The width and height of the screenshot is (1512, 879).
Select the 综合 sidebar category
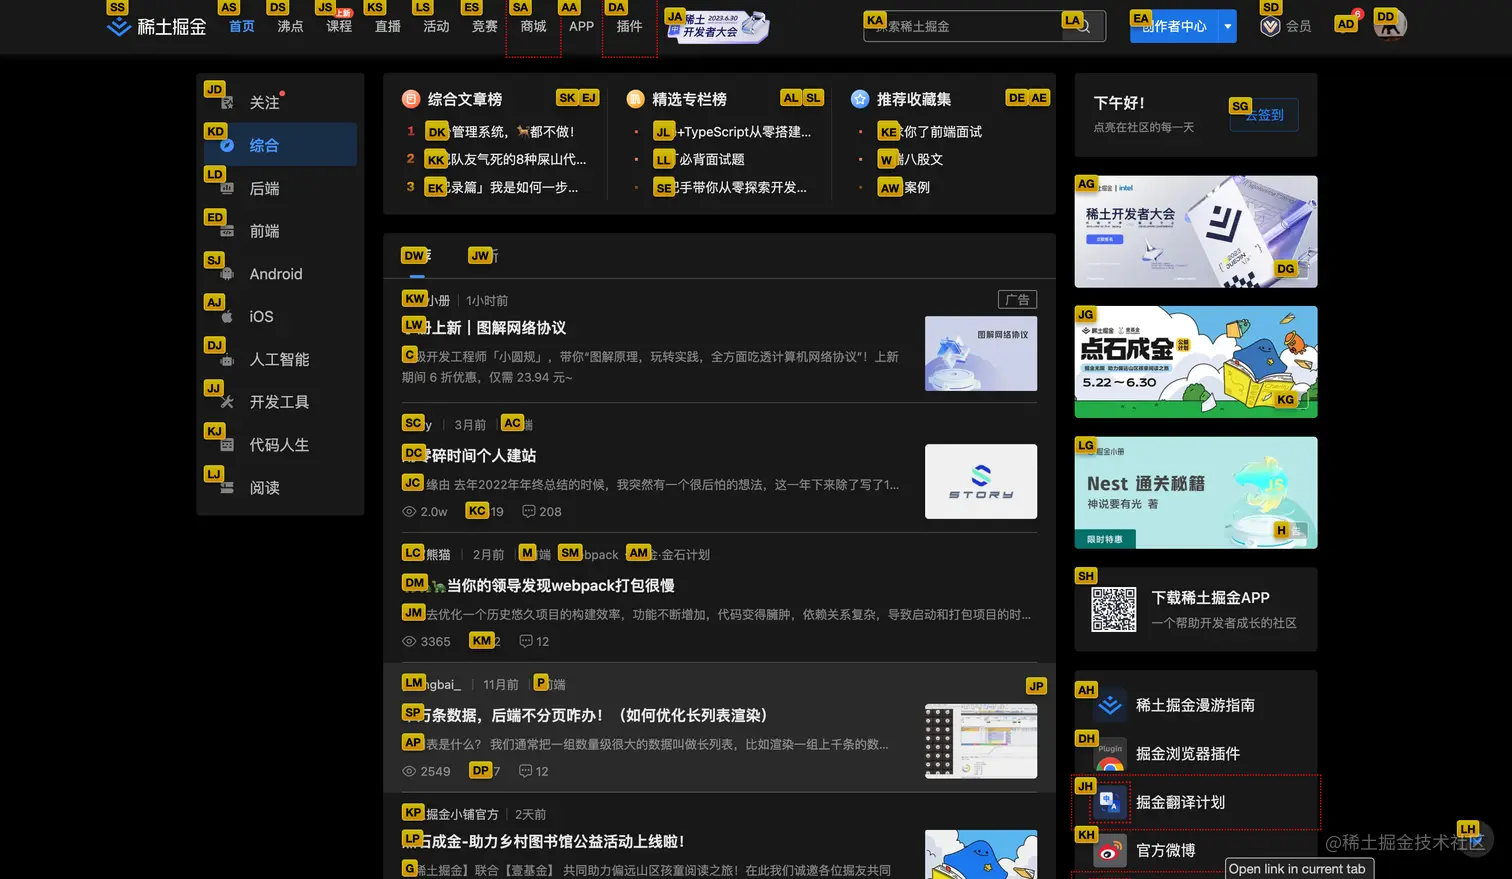(280, 145)
